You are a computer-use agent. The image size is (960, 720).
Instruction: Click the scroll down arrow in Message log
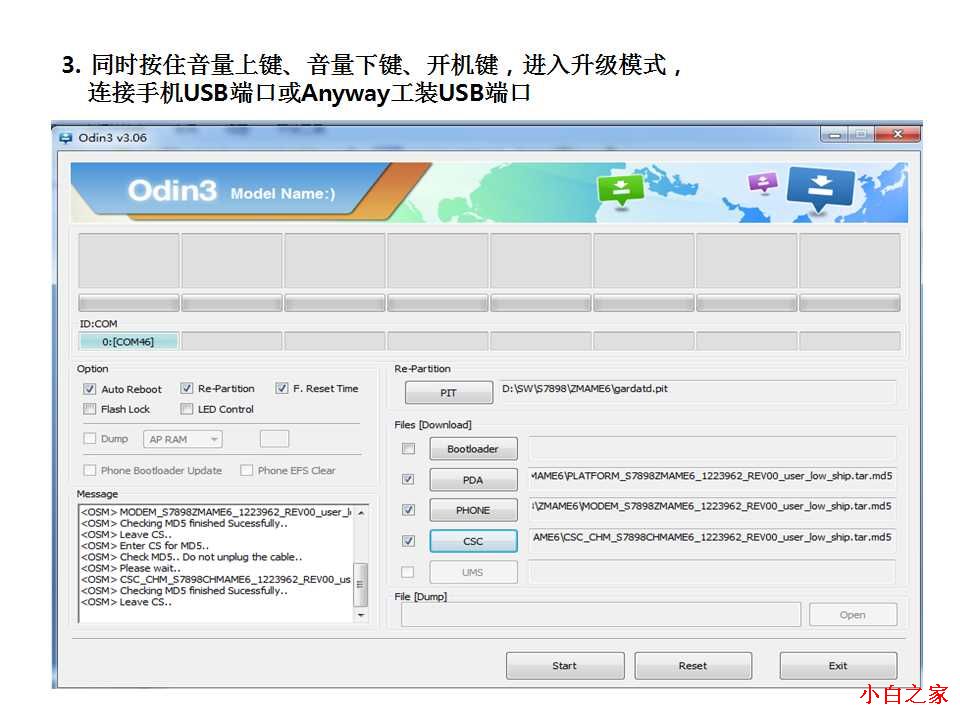[361, 615]
